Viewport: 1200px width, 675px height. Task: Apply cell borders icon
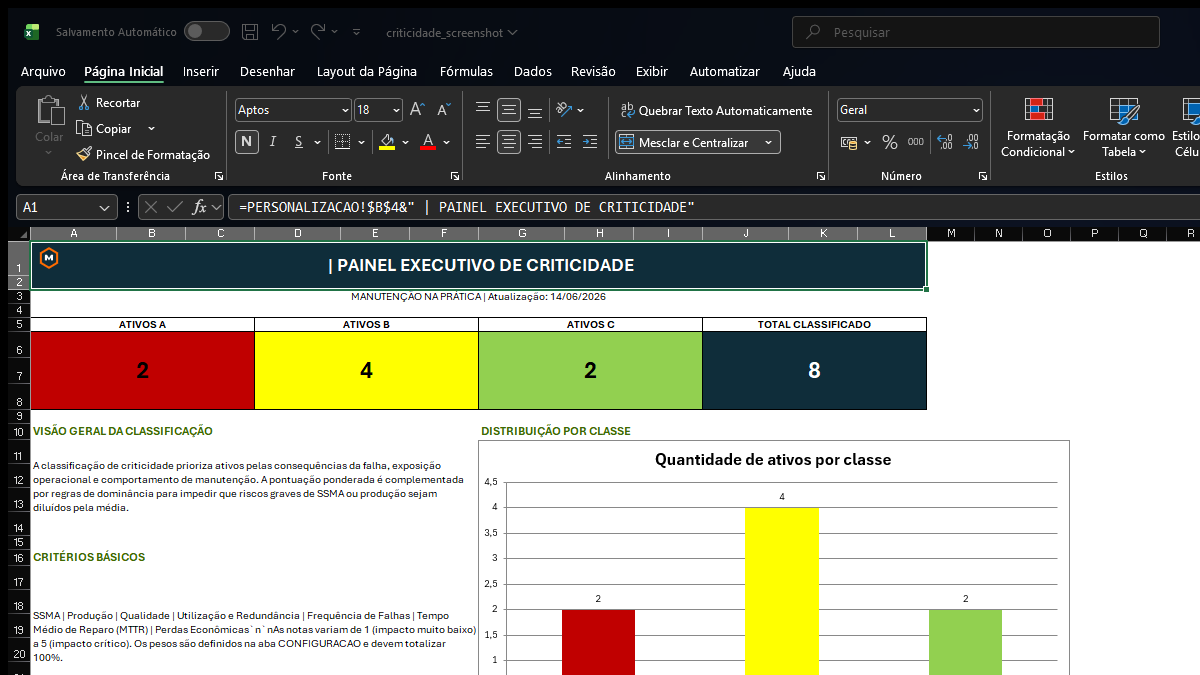coord(342,142)
